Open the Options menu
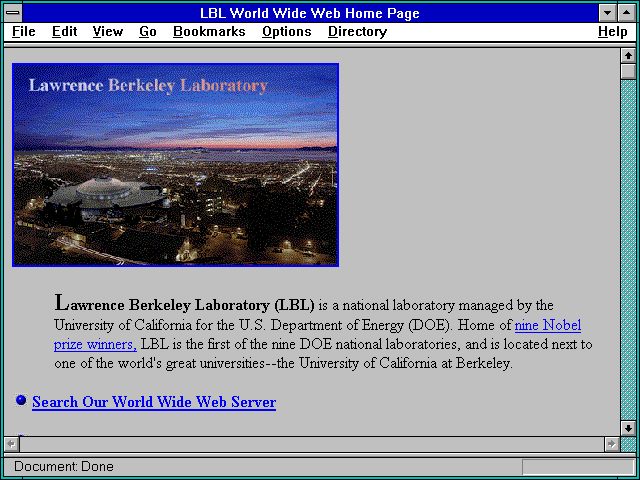The image size is (640, 480). tap(287, 32)
